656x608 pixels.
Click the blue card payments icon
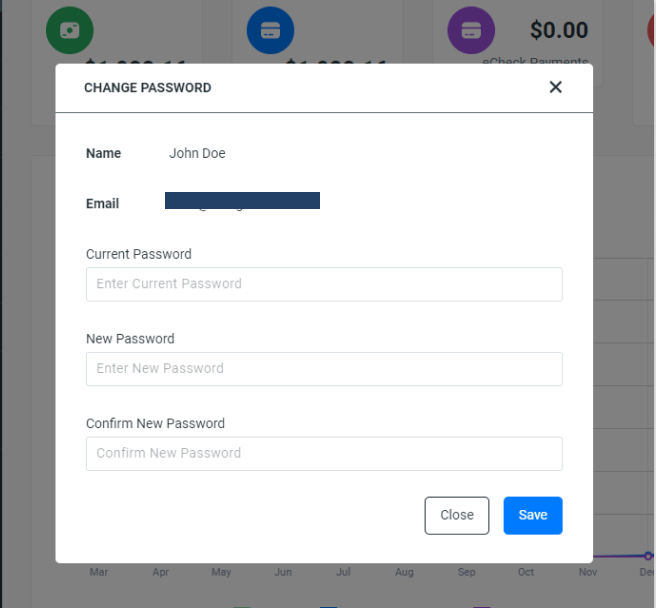(x=270, y=30)
